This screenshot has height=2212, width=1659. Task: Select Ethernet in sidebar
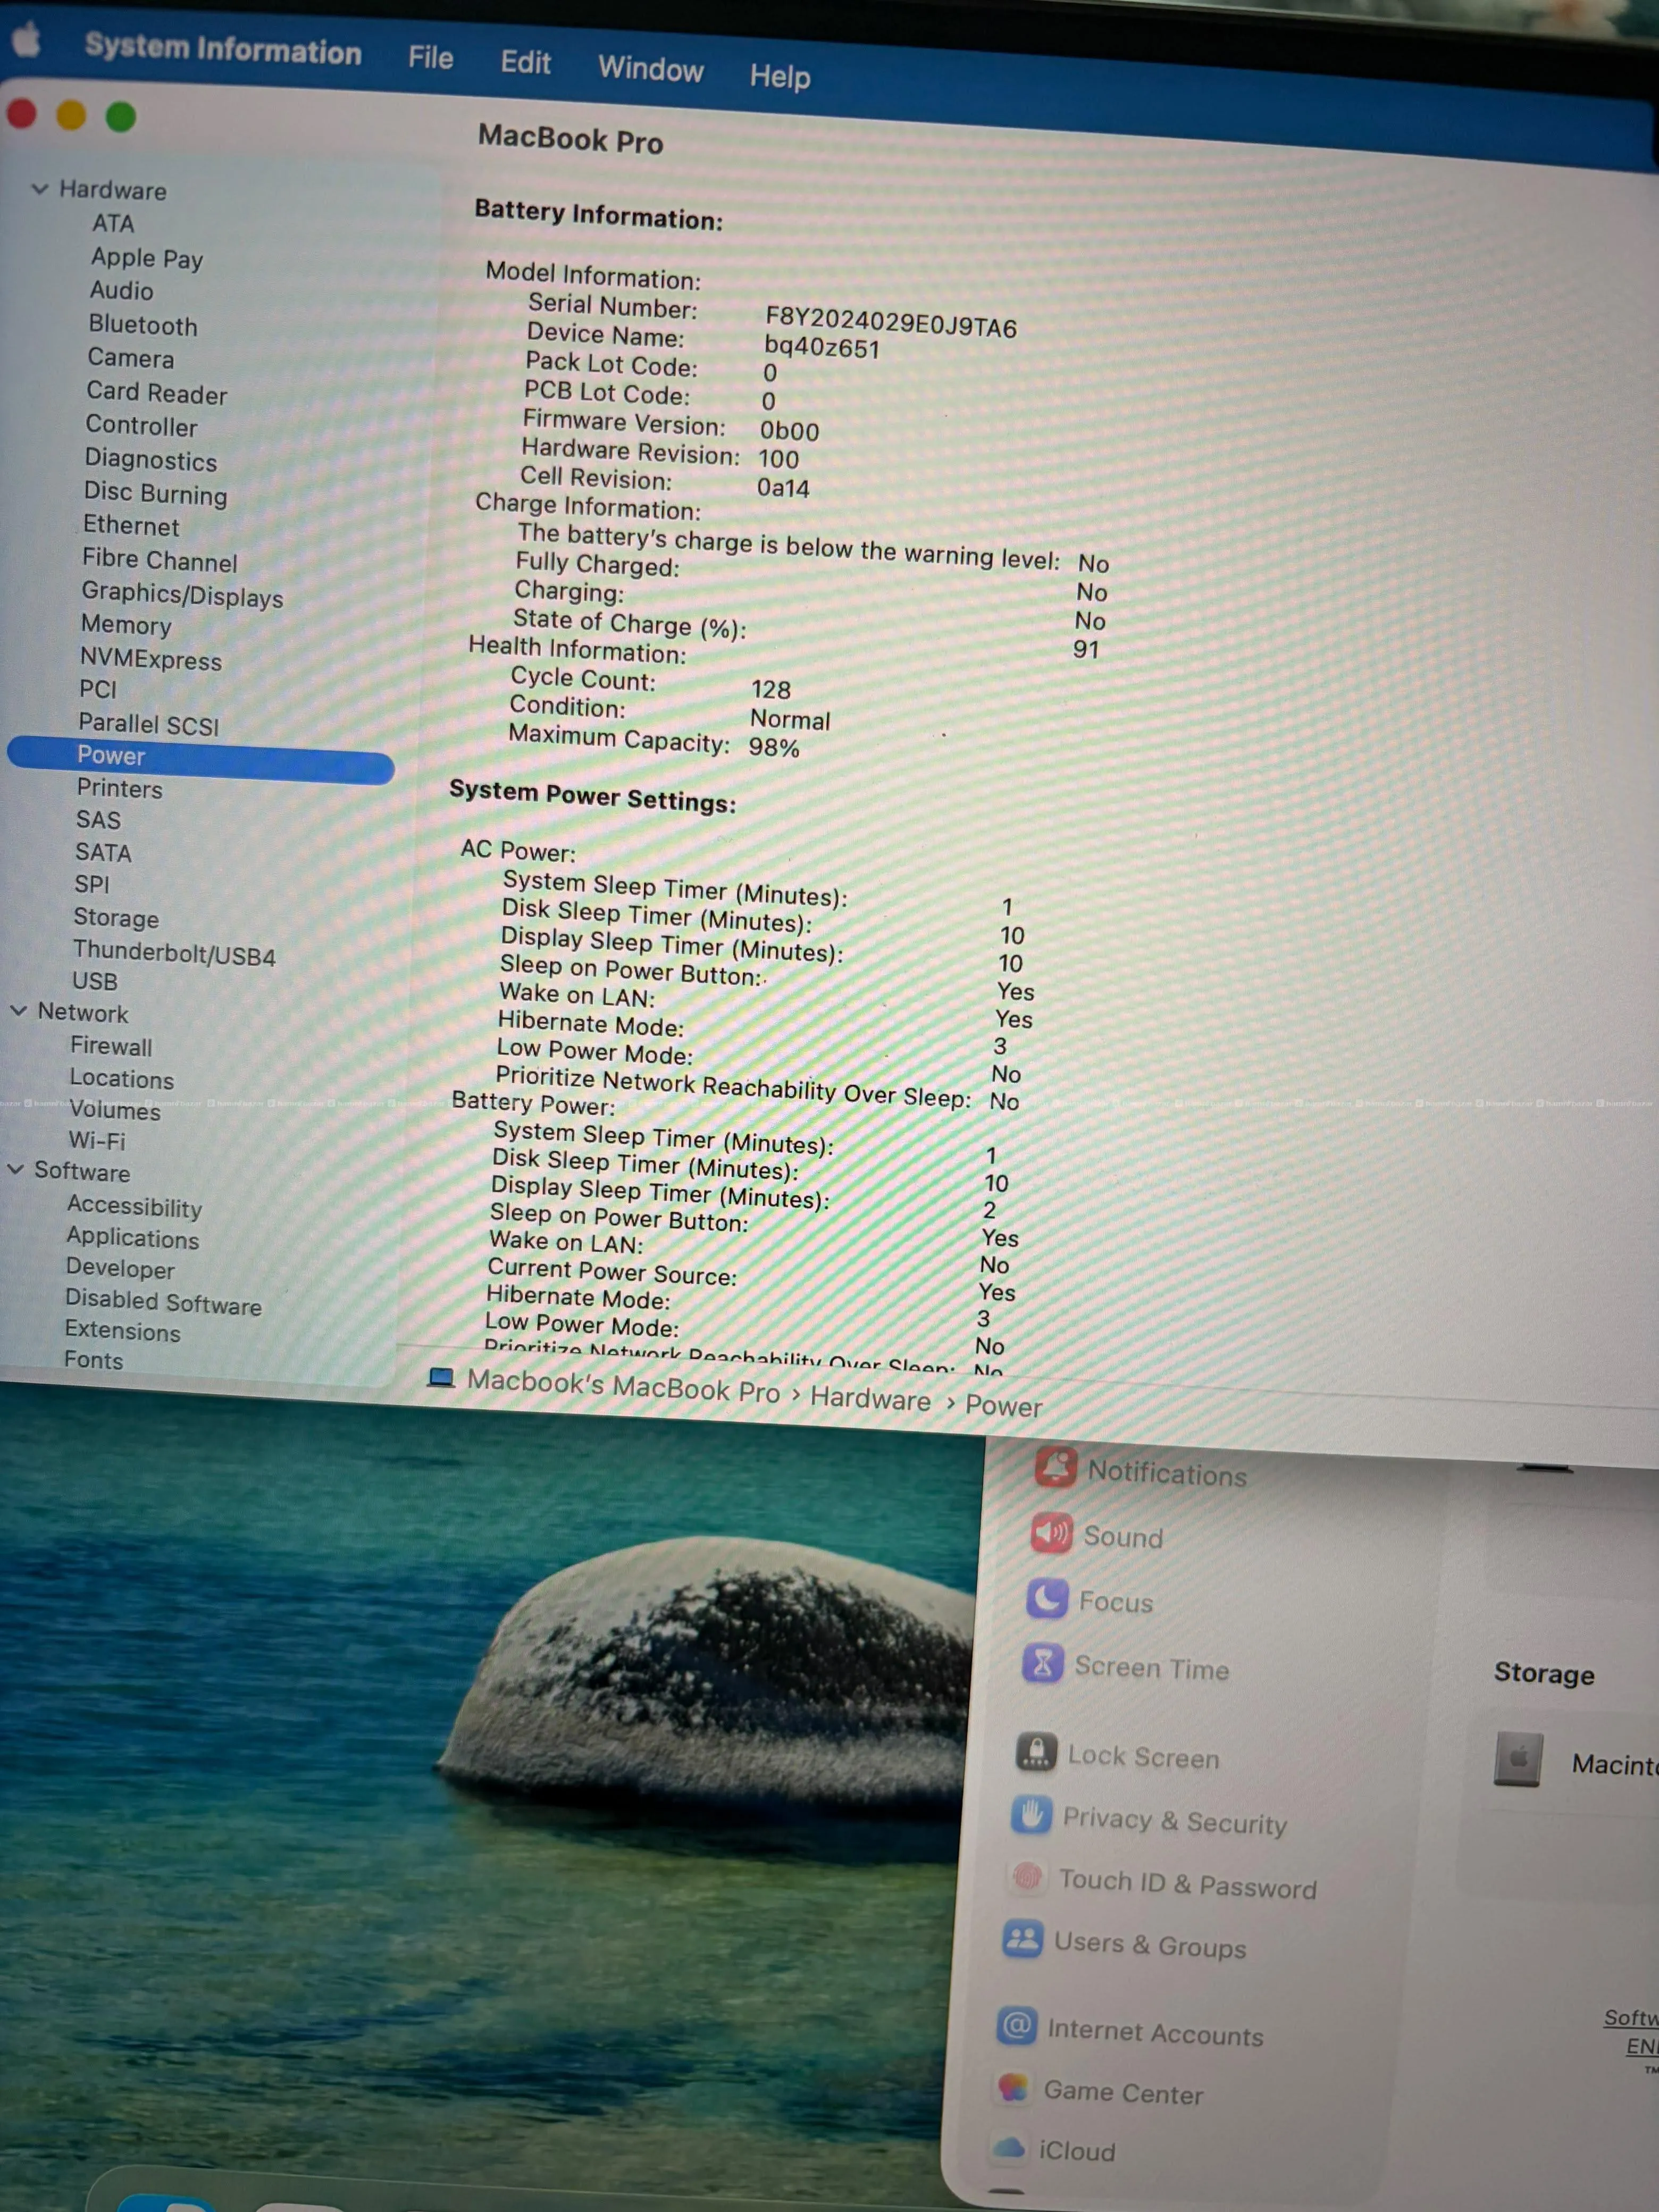[x=131, y=526]
